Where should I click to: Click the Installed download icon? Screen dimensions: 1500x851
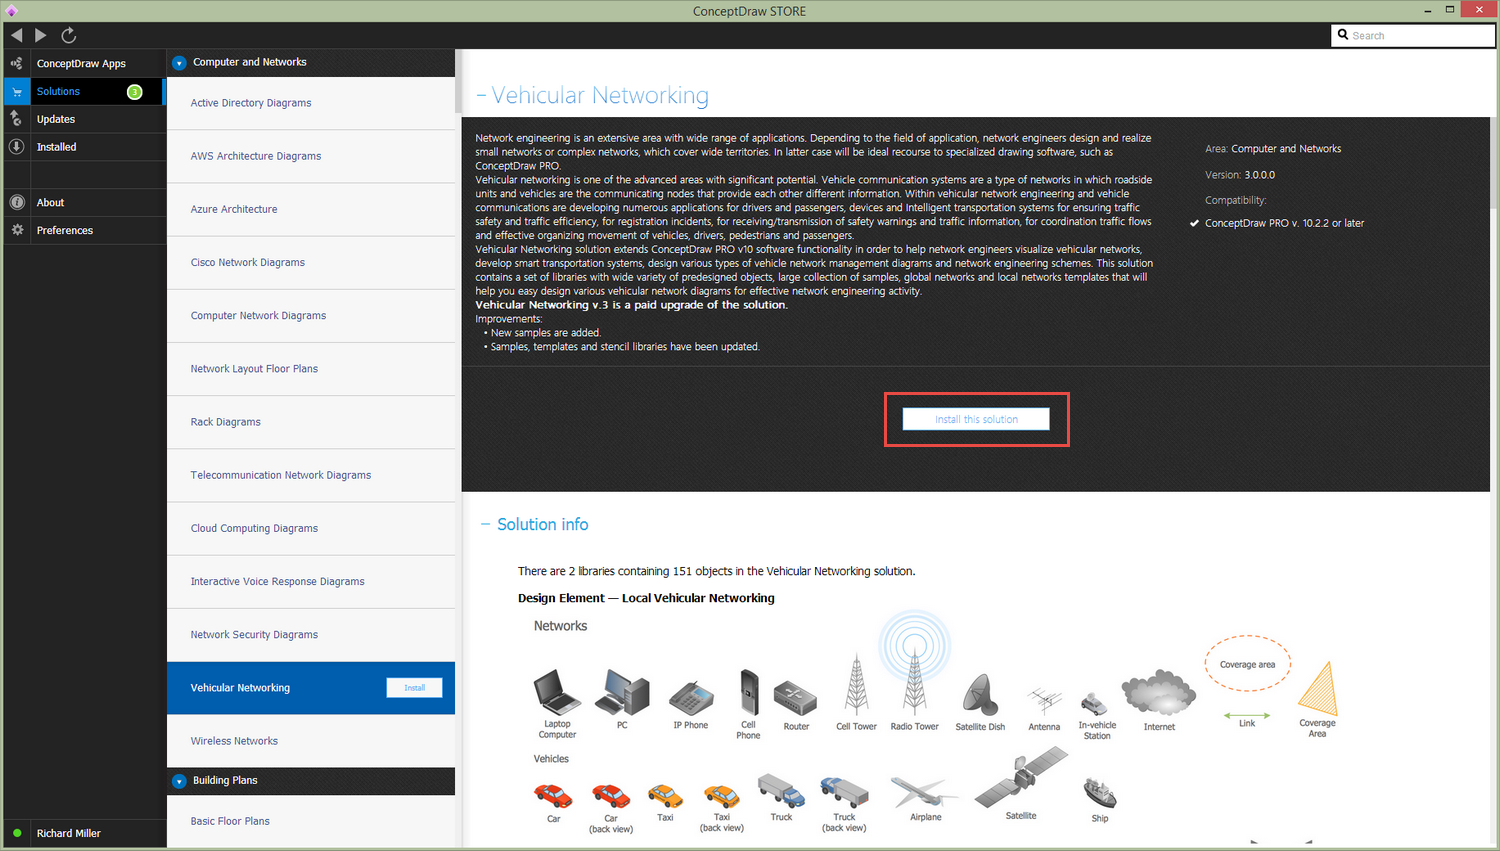point(17,147)
